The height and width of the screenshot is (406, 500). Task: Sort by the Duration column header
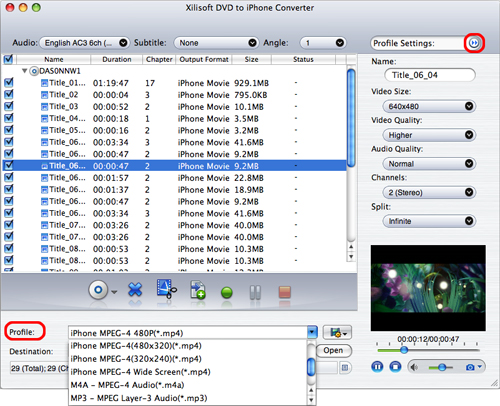tap(116, 59)
